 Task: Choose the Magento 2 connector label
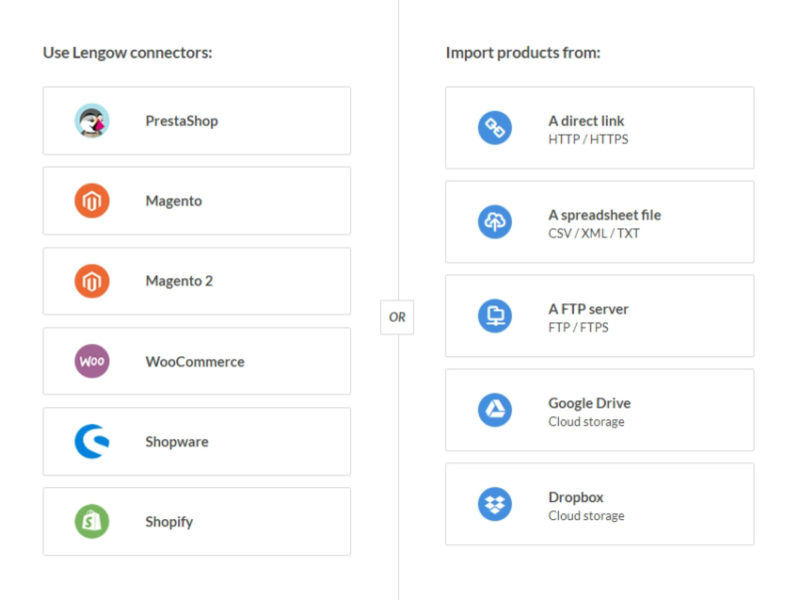(x=179, y=281)
